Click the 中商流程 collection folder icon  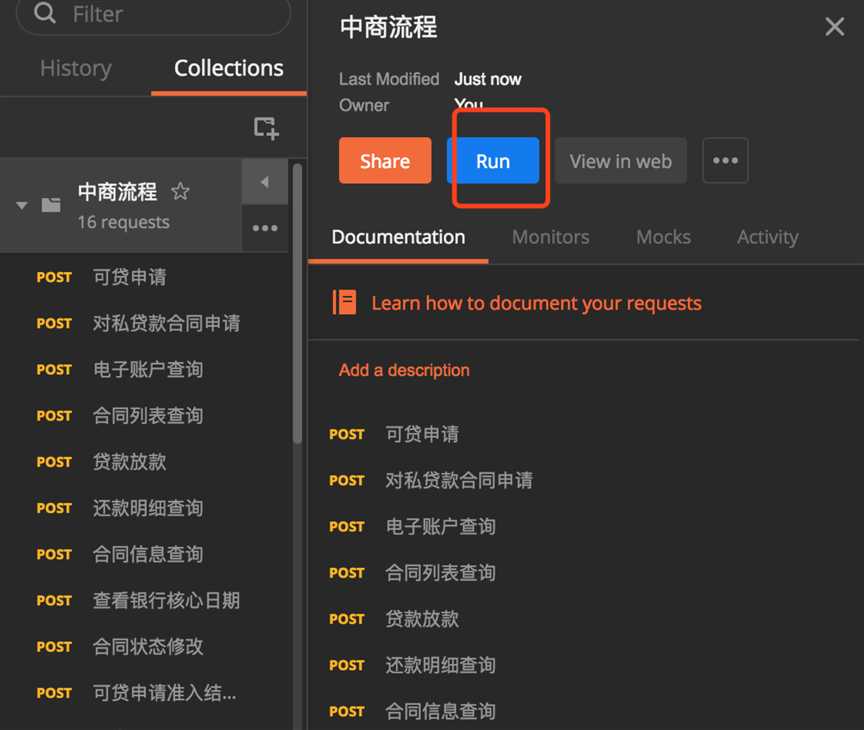(51, 205)
